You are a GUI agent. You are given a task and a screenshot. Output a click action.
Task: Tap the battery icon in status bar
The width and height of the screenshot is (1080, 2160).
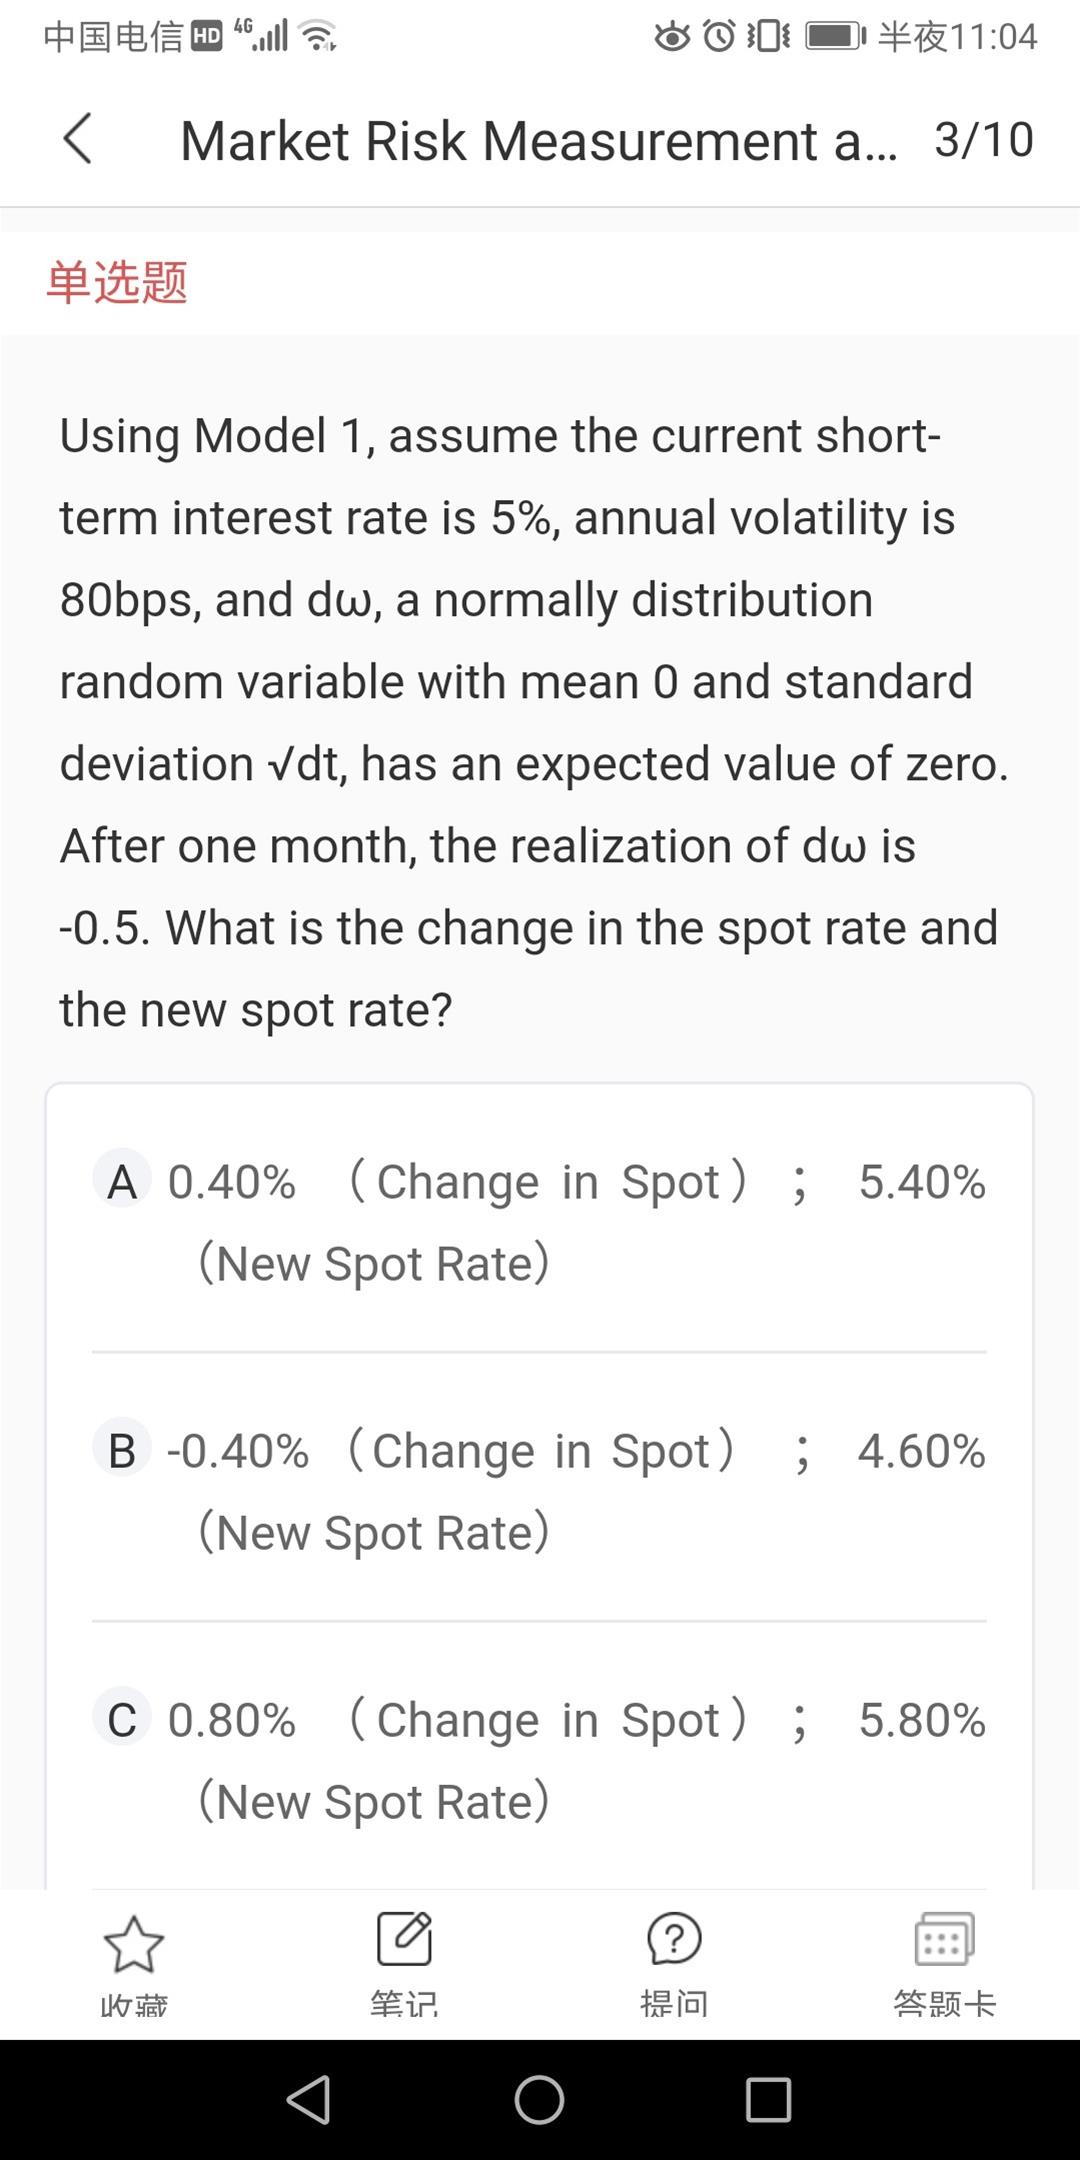click(836, 37)
